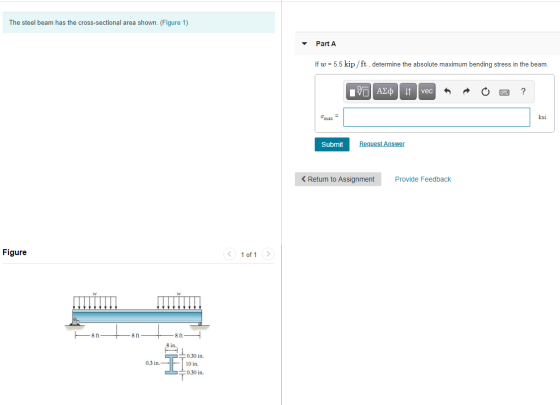Open the help question mark
This screenshot has height=405, width=560.
click(523, 92)
